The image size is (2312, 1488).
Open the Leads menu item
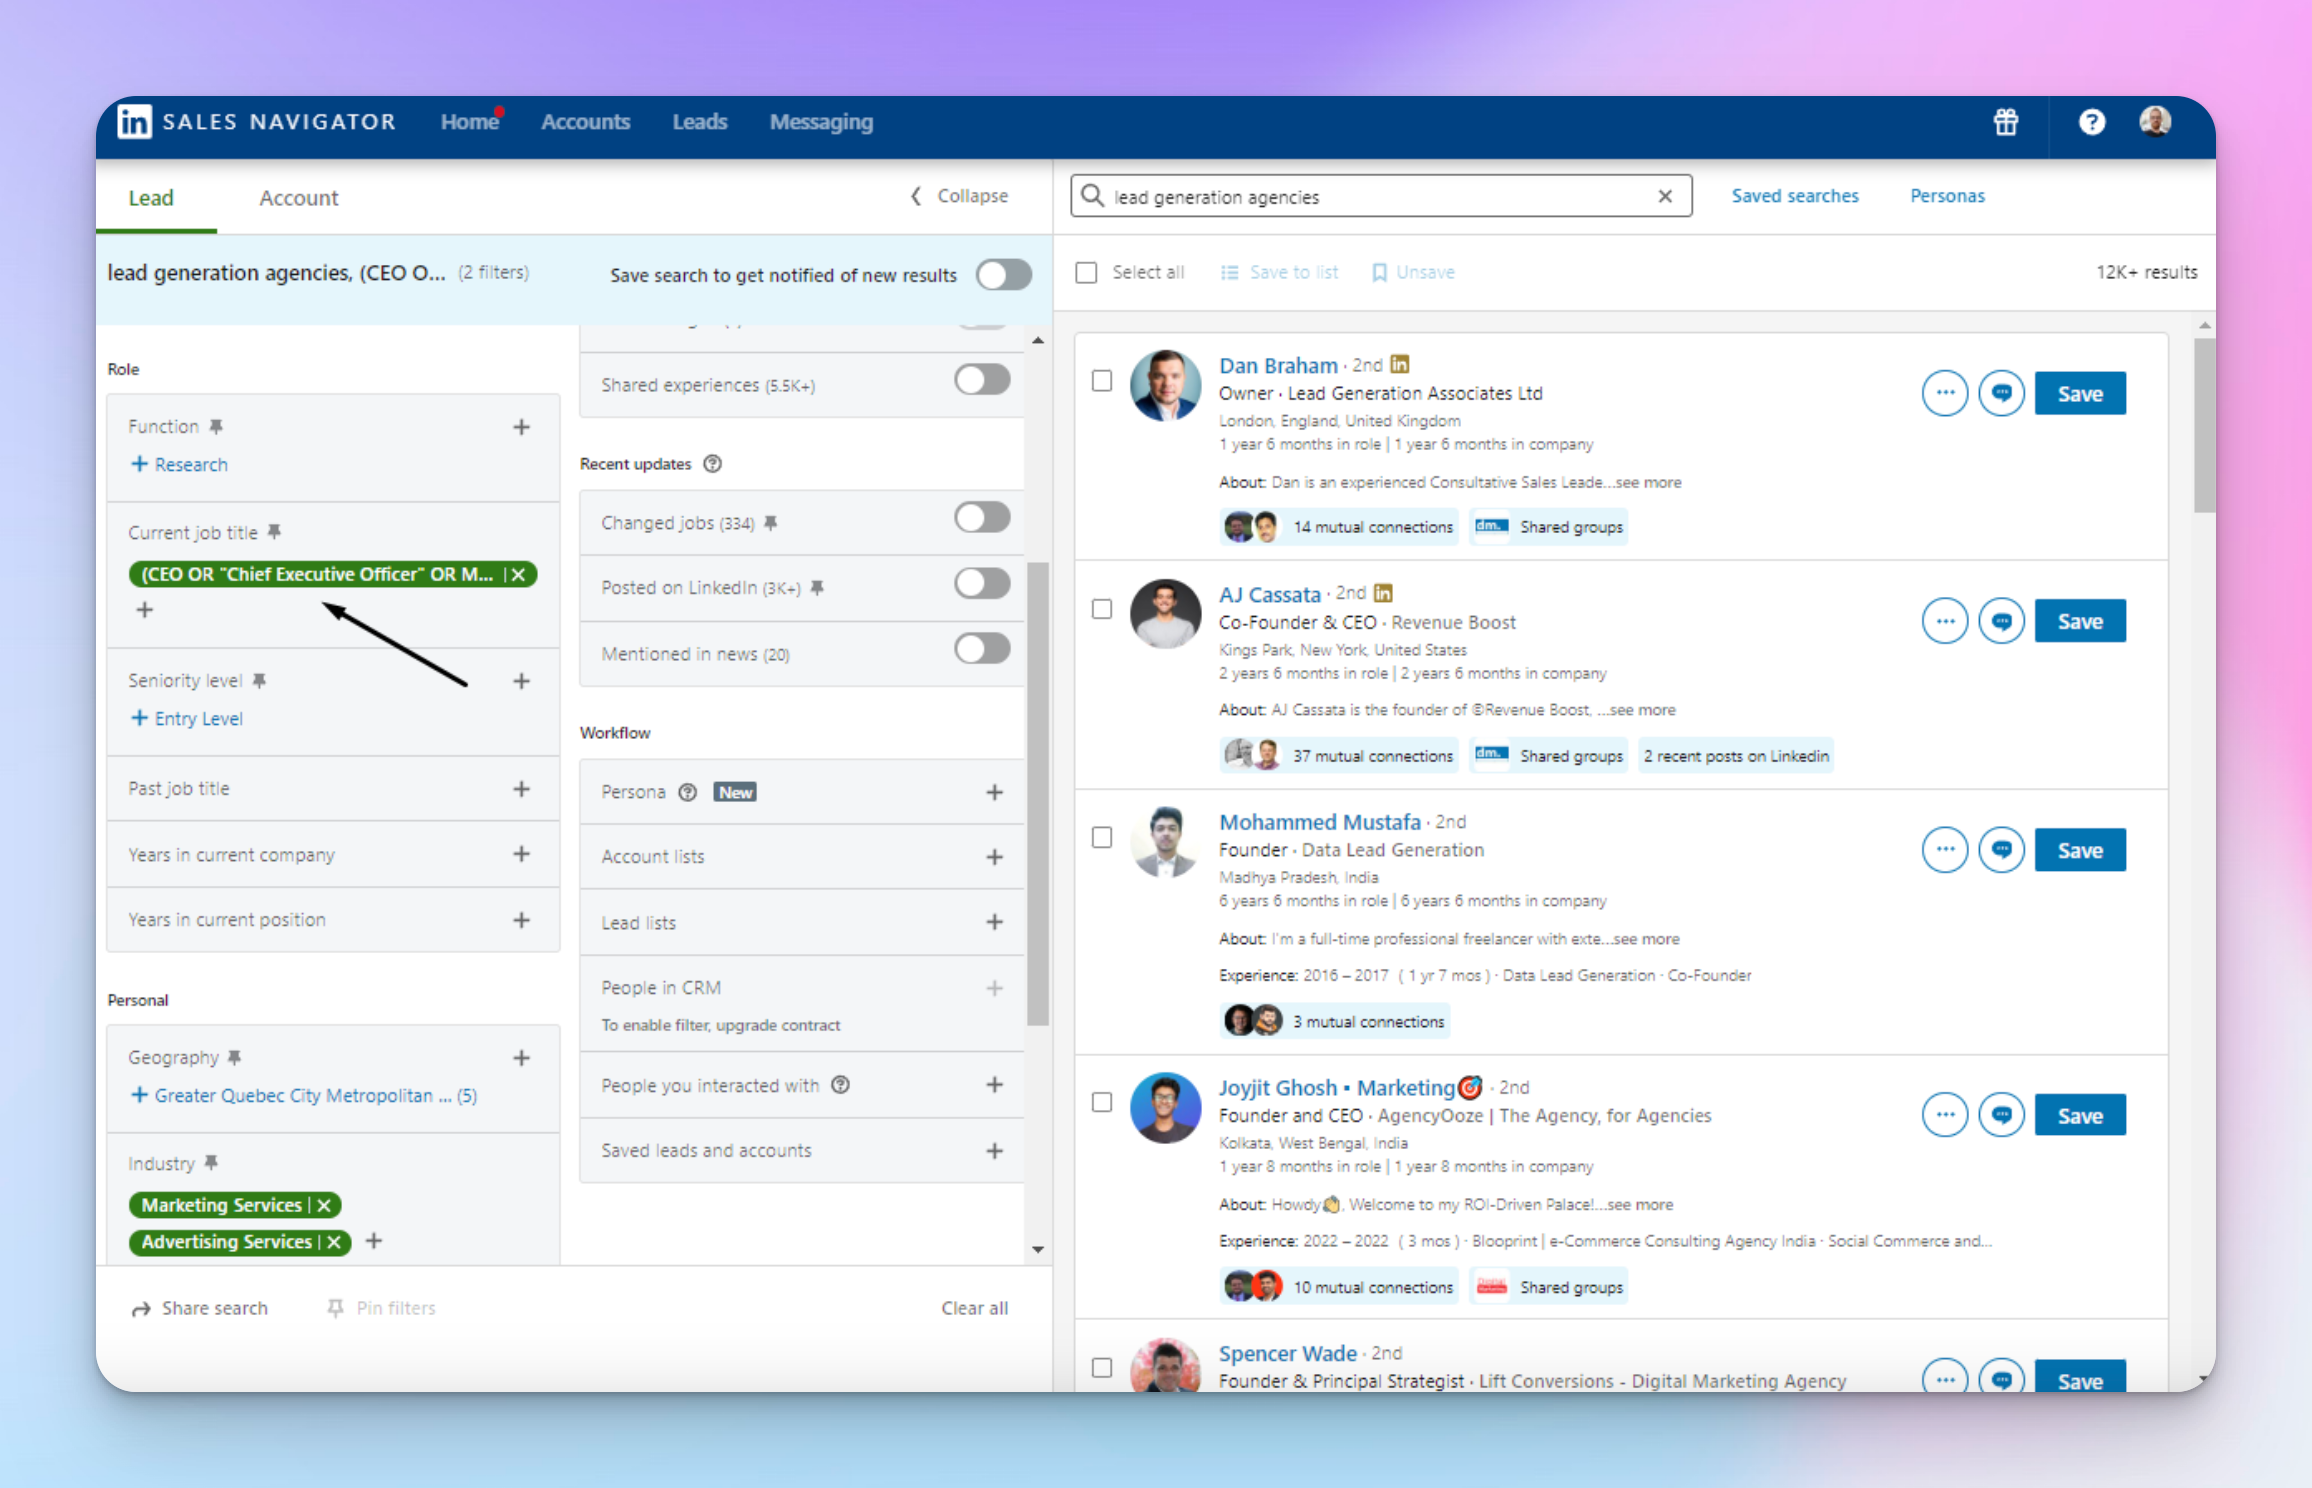(x=699, y=122)
